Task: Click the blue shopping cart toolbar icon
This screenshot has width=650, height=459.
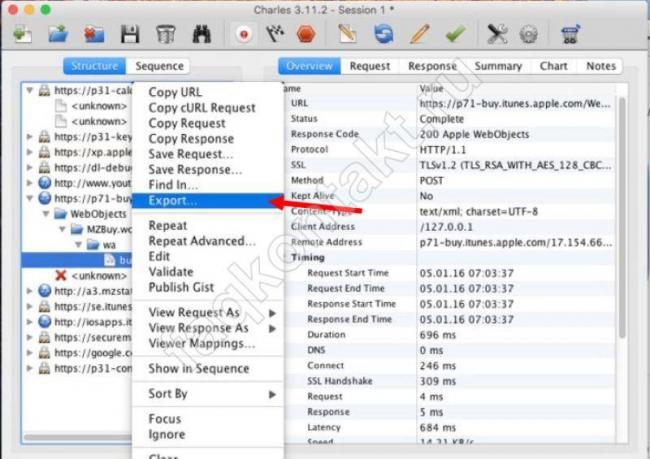Action: 570,34
